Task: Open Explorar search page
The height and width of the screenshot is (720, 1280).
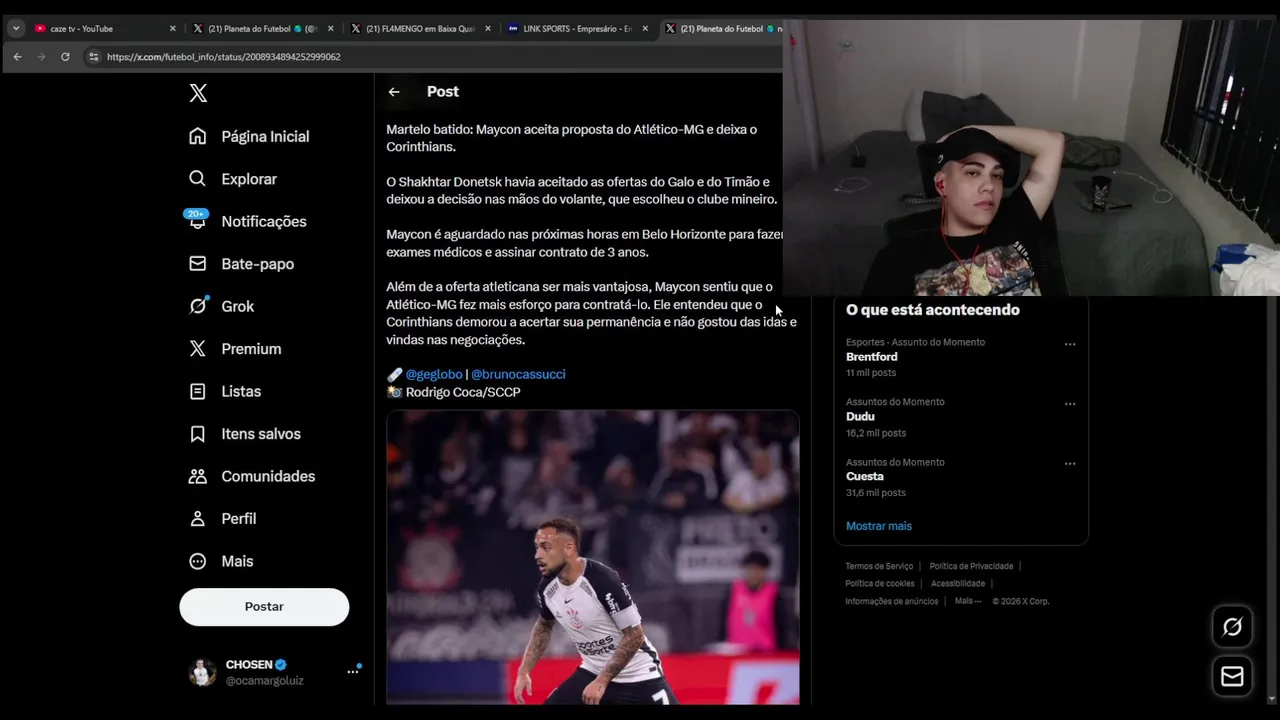Action: 234,179
